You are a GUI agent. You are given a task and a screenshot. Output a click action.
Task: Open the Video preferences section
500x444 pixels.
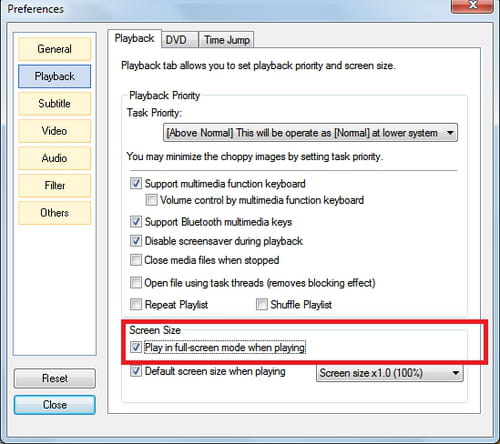(x=54, y=131)
